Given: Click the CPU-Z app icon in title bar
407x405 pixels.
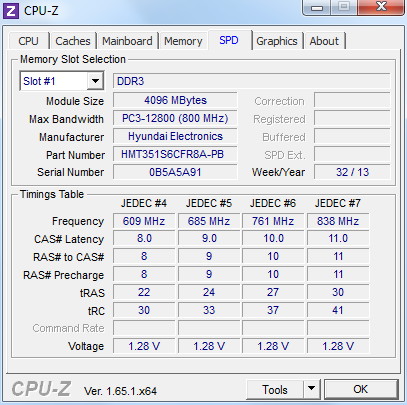Looking at the screenshot, I should pos(11,11).
